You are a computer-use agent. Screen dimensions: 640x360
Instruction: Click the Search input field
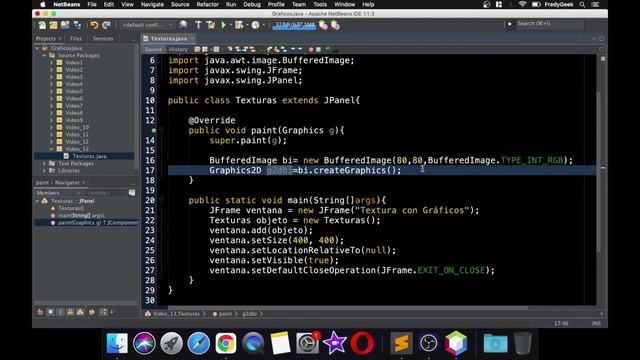549,24
